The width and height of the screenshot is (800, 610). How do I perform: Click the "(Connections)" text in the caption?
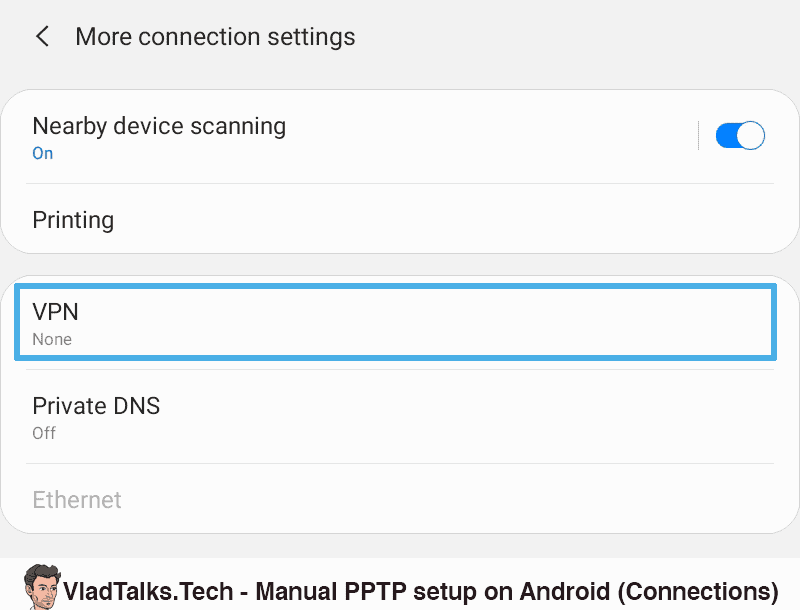698,590
